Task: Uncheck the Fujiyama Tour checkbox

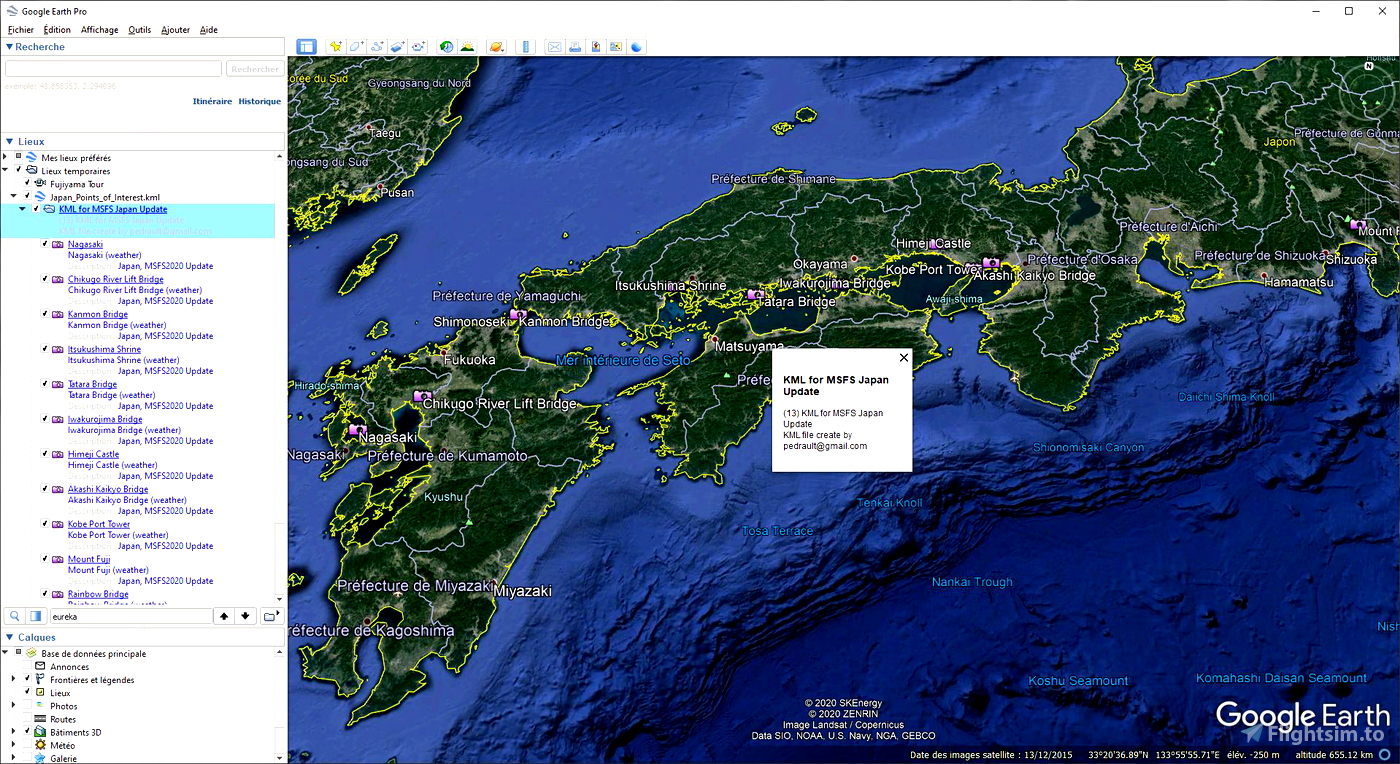Action: pyautogui.click(x=28, y=183)
